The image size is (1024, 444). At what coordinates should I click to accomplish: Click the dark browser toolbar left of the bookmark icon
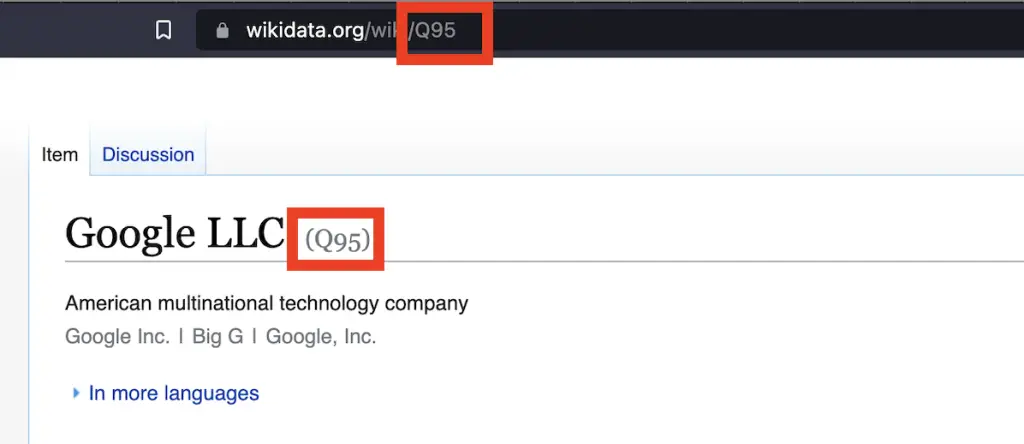72,30
